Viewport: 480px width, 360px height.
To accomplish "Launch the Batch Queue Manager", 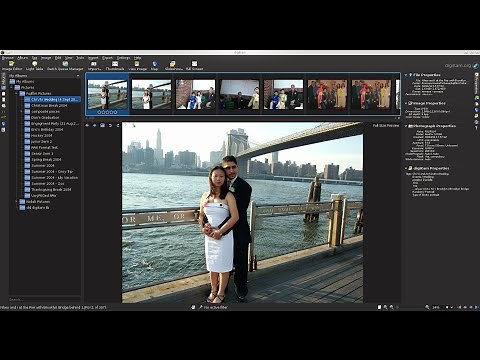I will 65,66.
